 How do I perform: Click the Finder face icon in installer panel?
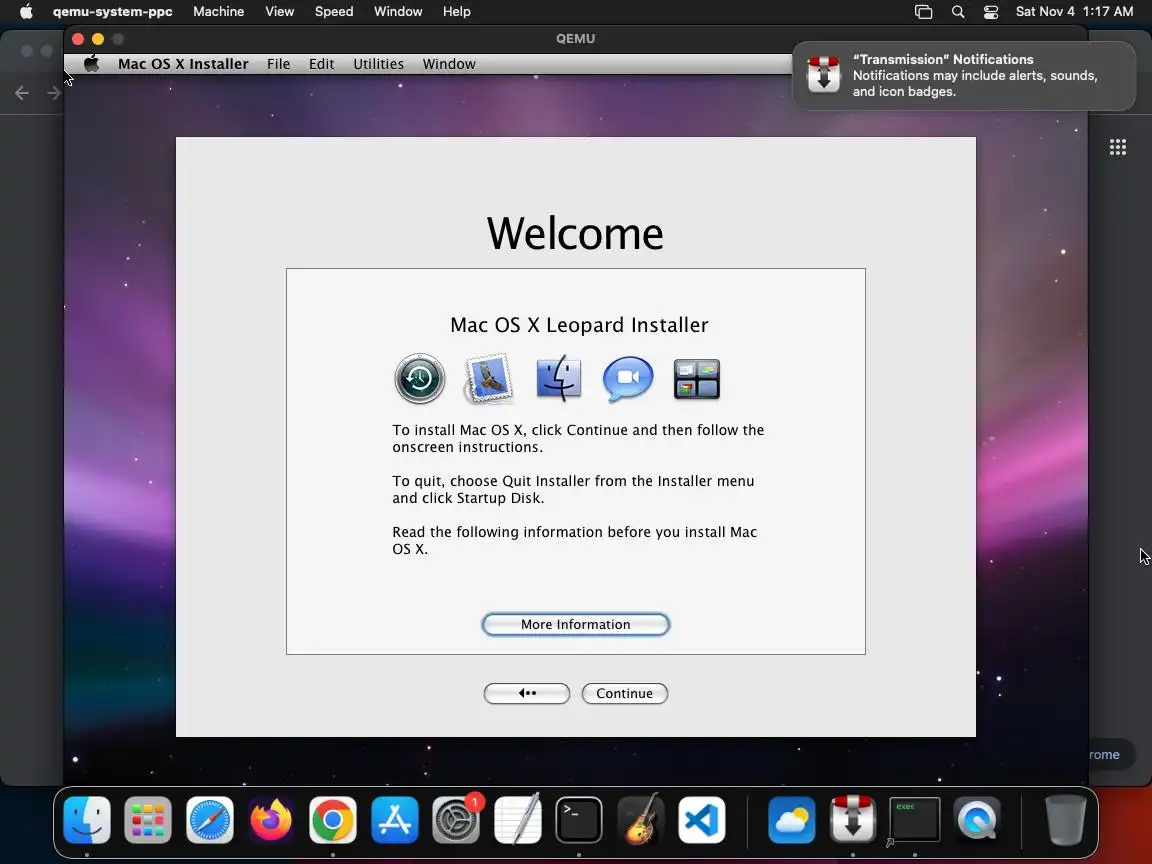(x=558, y=378)
